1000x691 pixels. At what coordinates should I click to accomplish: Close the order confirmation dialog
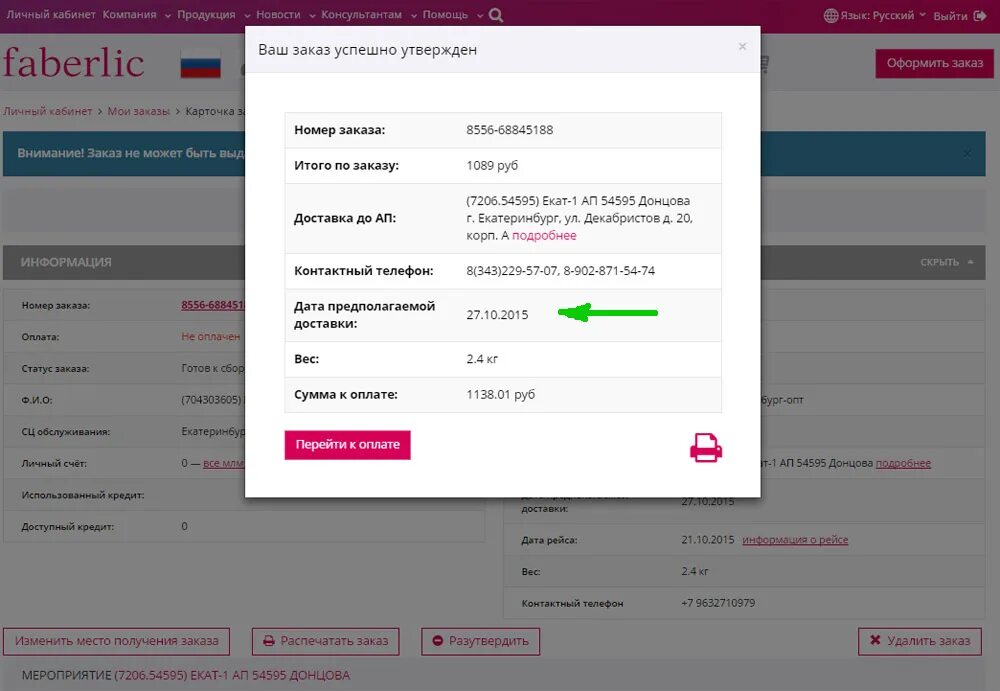pyautogui.click(x=742, y=46)
